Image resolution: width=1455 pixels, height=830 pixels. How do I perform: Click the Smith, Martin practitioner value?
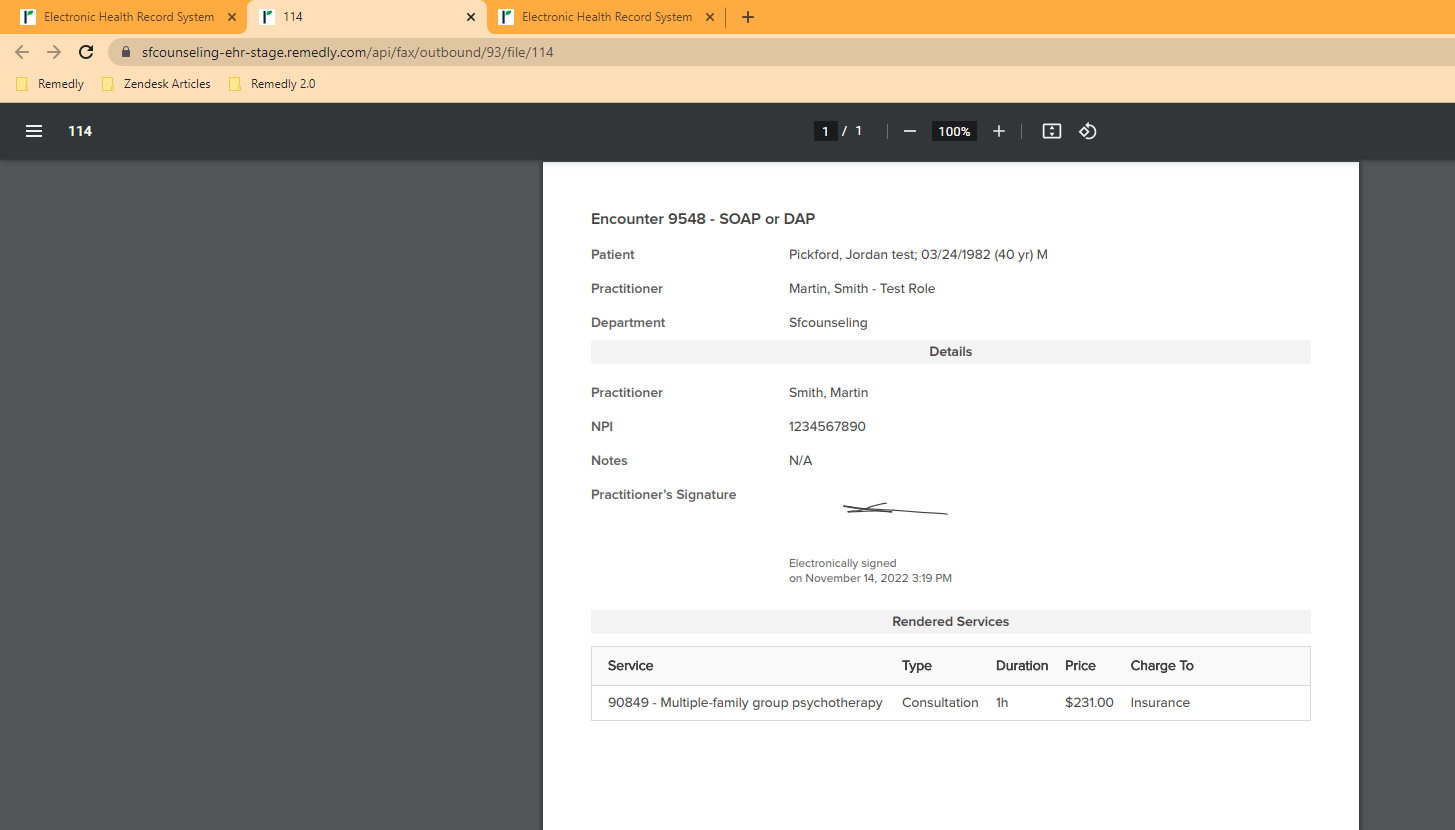[x=828, y=393]
